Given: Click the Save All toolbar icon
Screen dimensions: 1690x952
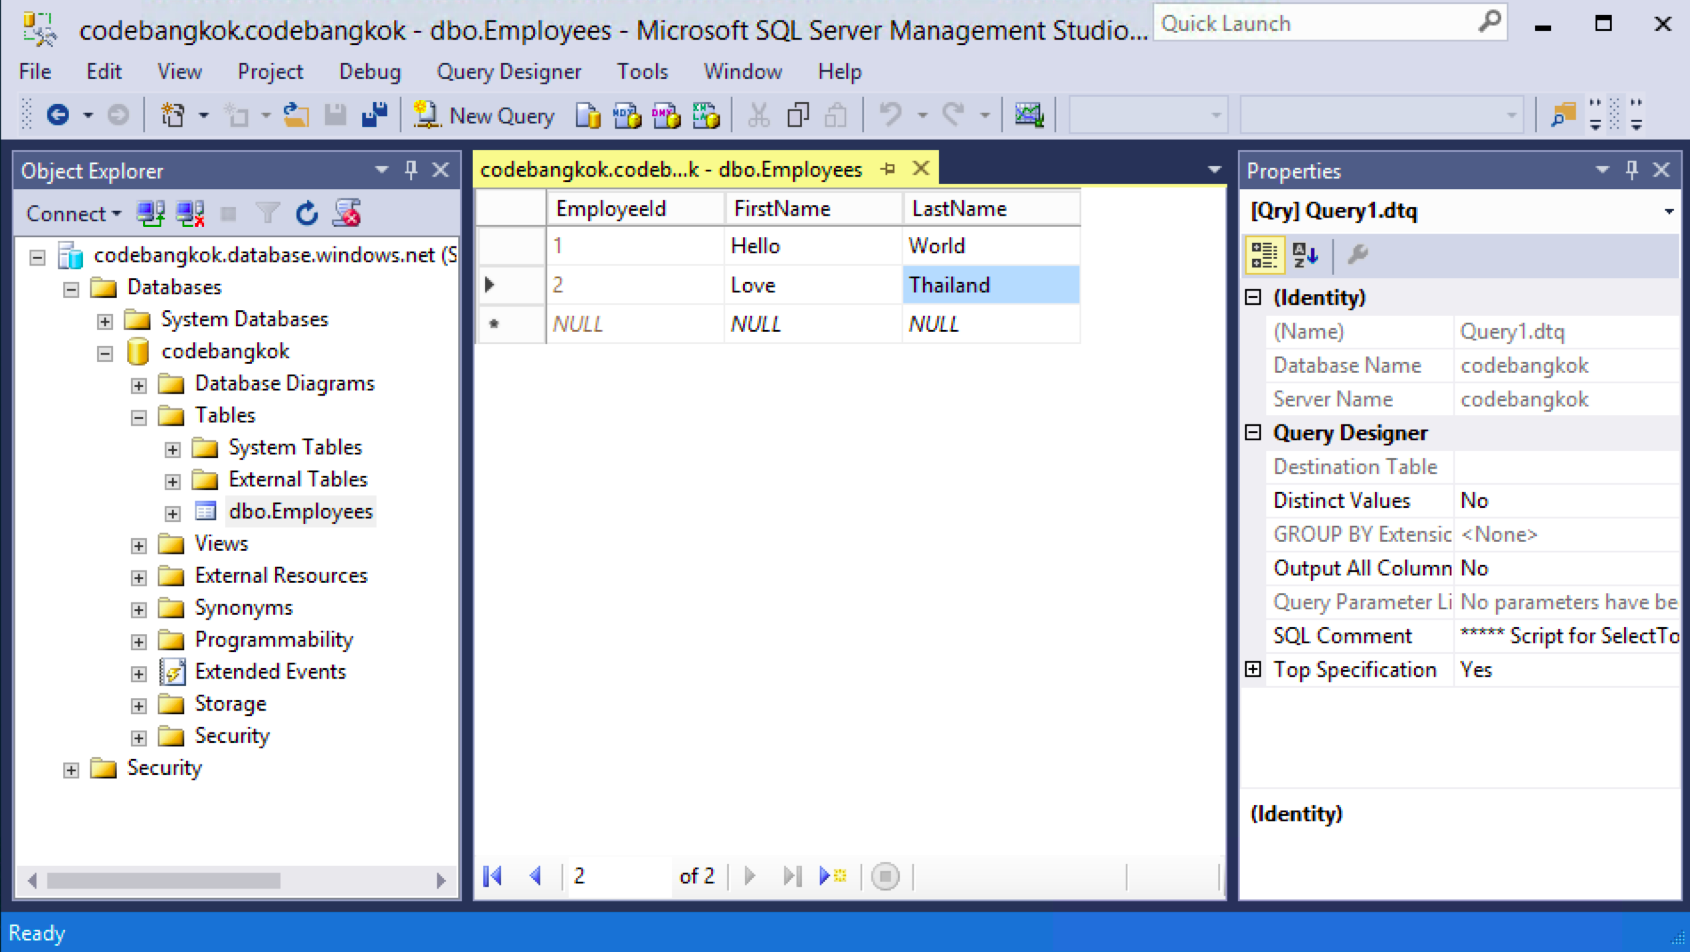Looking at the screenshot, I should point(375,115).
